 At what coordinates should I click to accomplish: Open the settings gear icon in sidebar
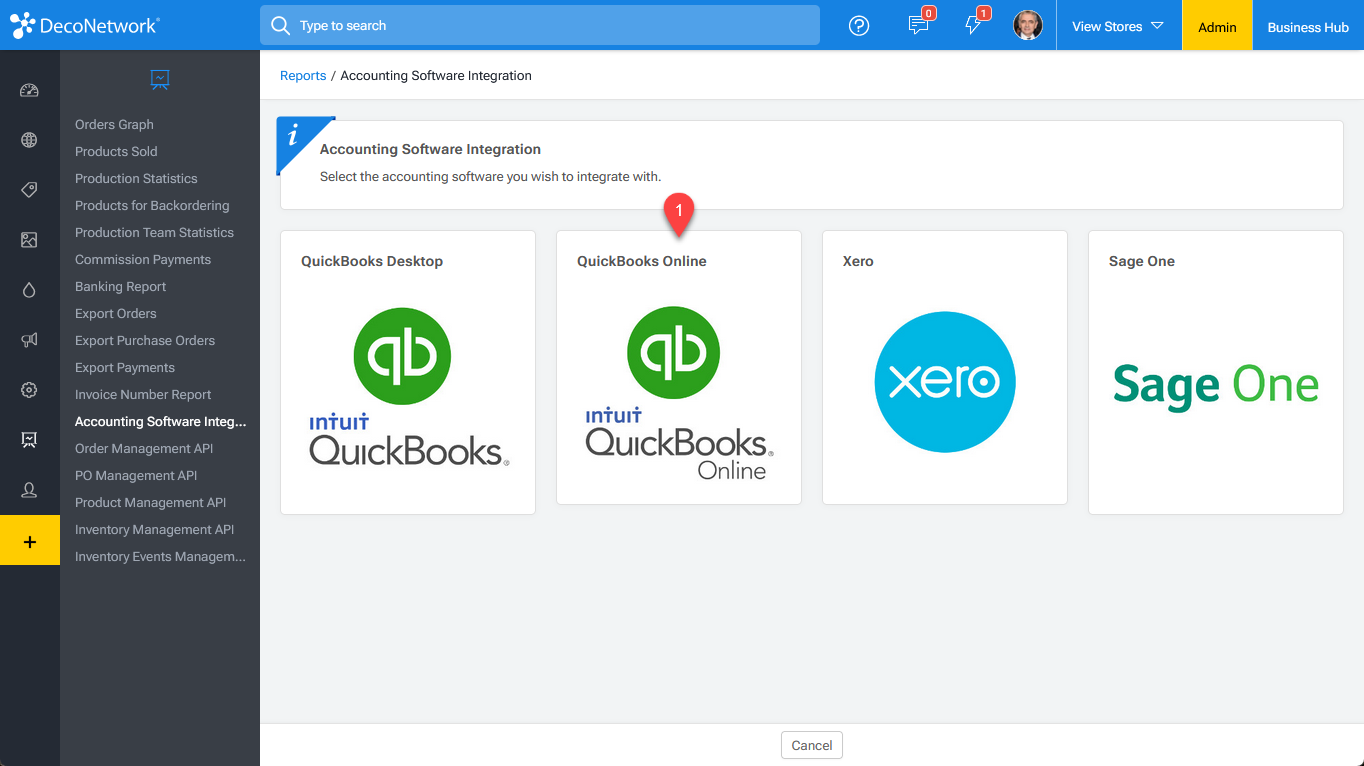[x=29, y=390]
